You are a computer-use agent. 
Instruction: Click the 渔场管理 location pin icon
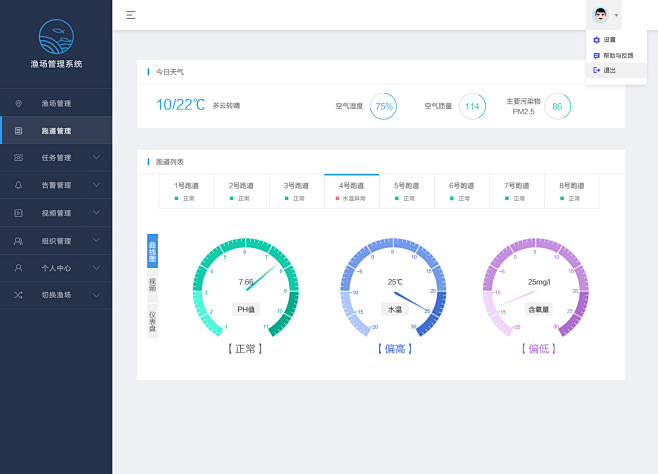pyautogui.click(x=18, y=103)
